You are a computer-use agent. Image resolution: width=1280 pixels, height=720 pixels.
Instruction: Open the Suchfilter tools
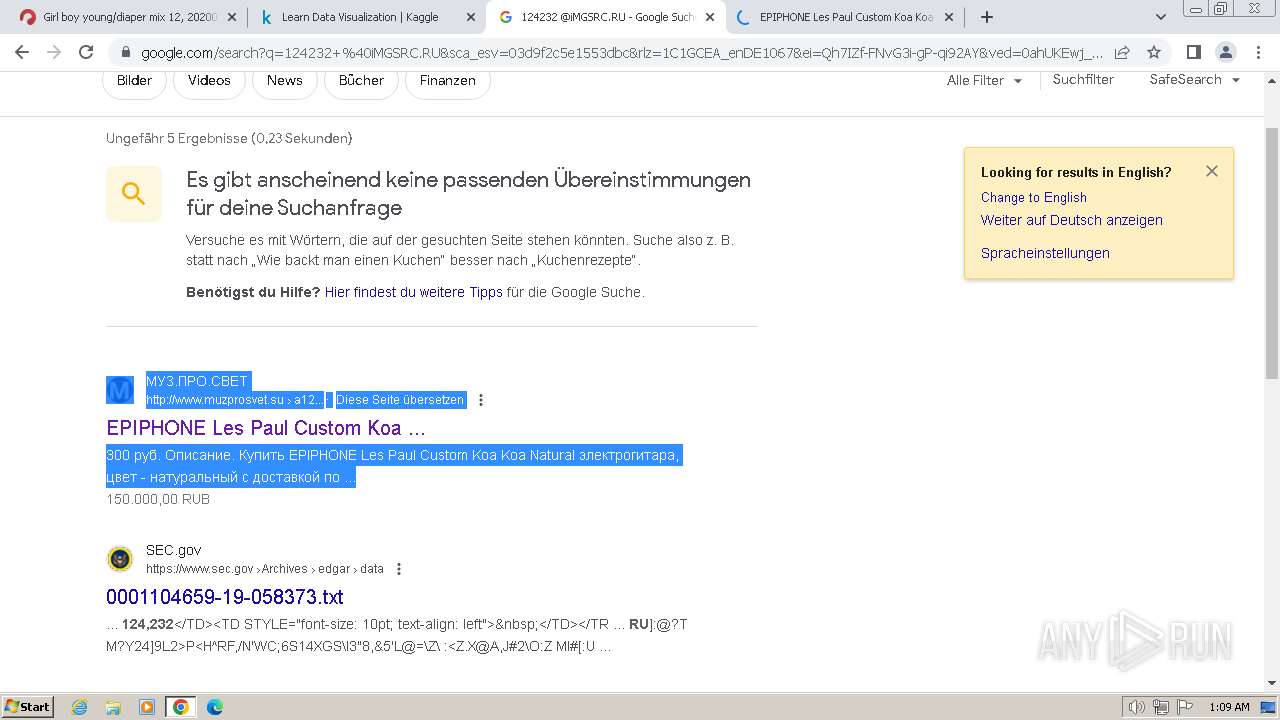pyautogui.click(x=1083, y=79)
